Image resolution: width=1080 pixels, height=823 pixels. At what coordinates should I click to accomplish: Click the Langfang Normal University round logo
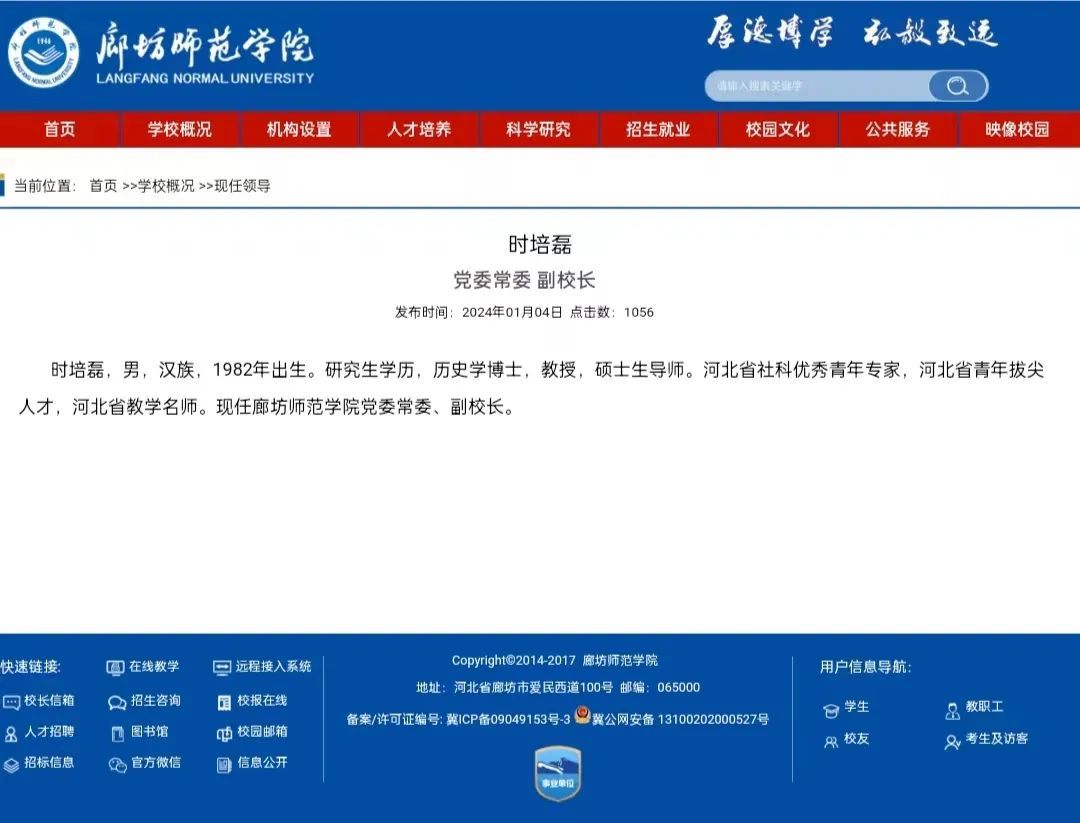(x=43, y=54)
